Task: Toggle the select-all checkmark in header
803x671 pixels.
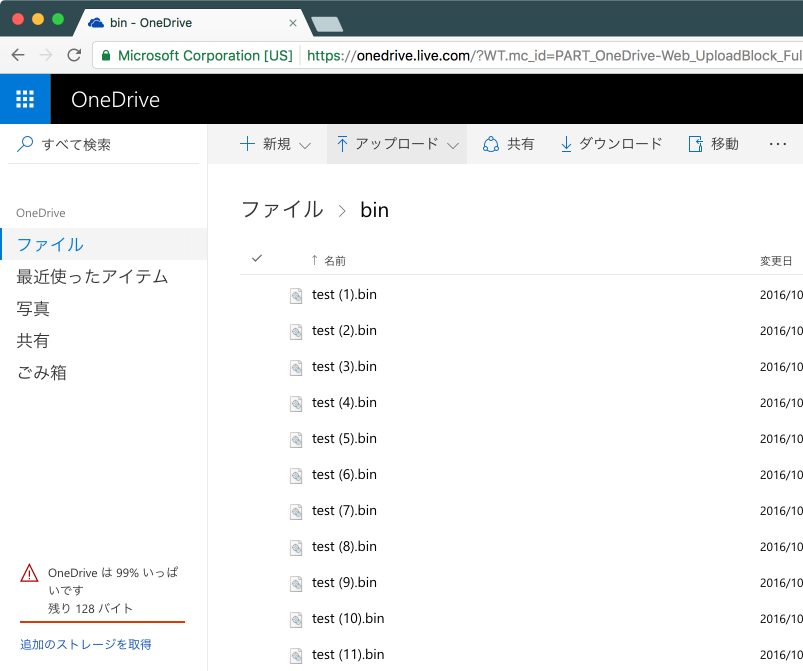Action: pos(257,259)
